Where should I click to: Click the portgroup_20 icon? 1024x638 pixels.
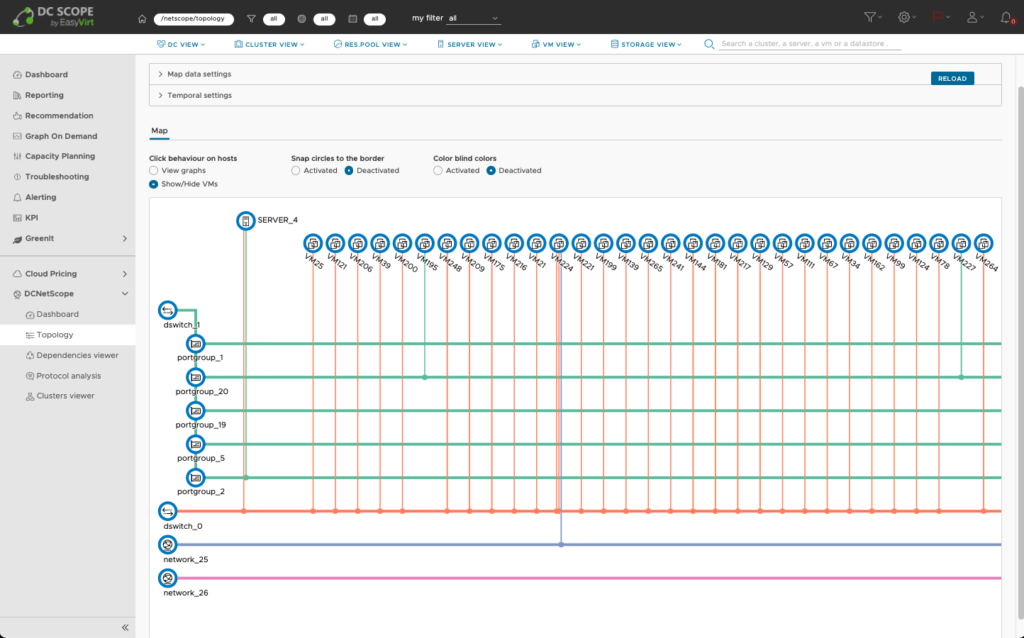coord(196,376)
